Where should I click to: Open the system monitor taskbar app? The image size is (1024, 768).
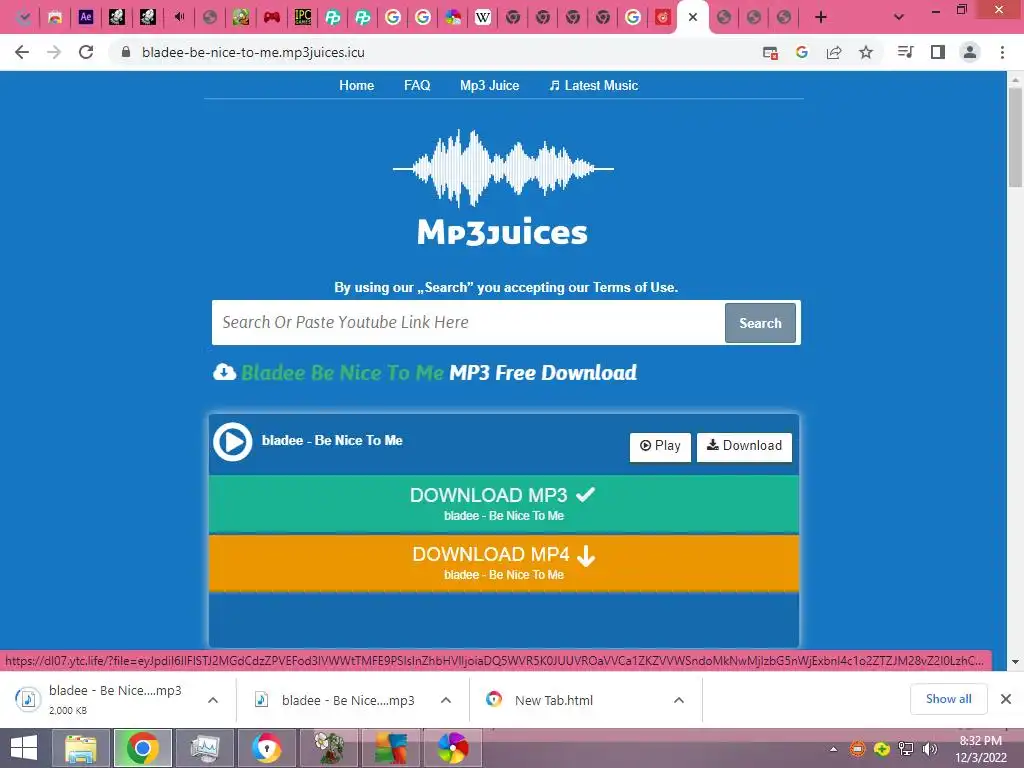(x=204, y=748)
